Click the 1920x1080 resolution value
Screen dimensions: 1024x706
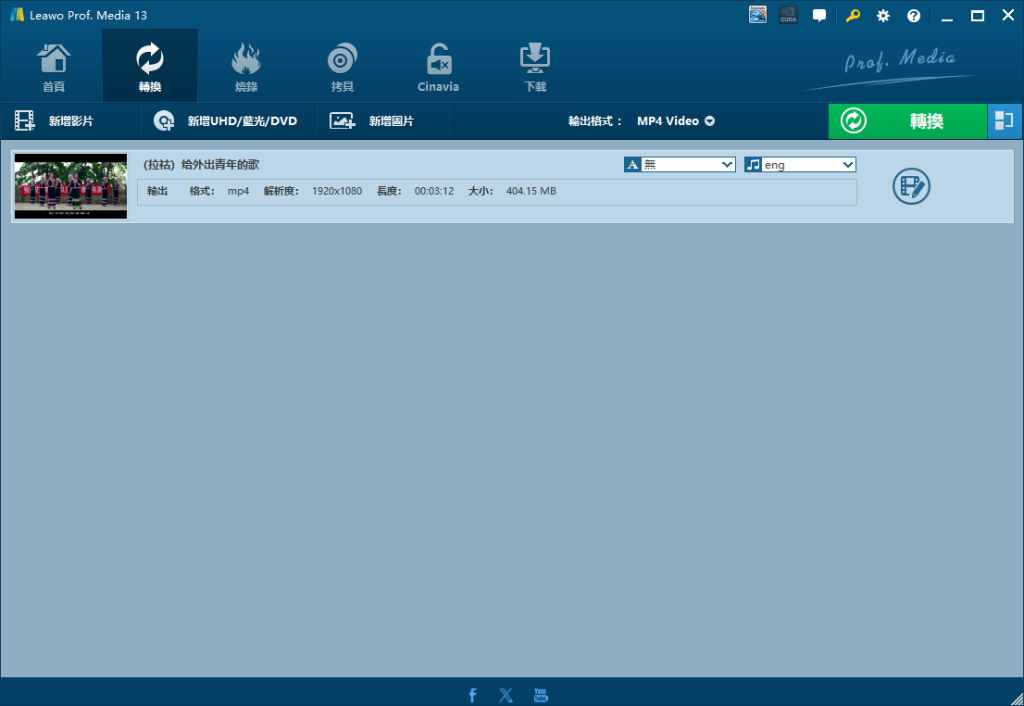tap(337, 191)
